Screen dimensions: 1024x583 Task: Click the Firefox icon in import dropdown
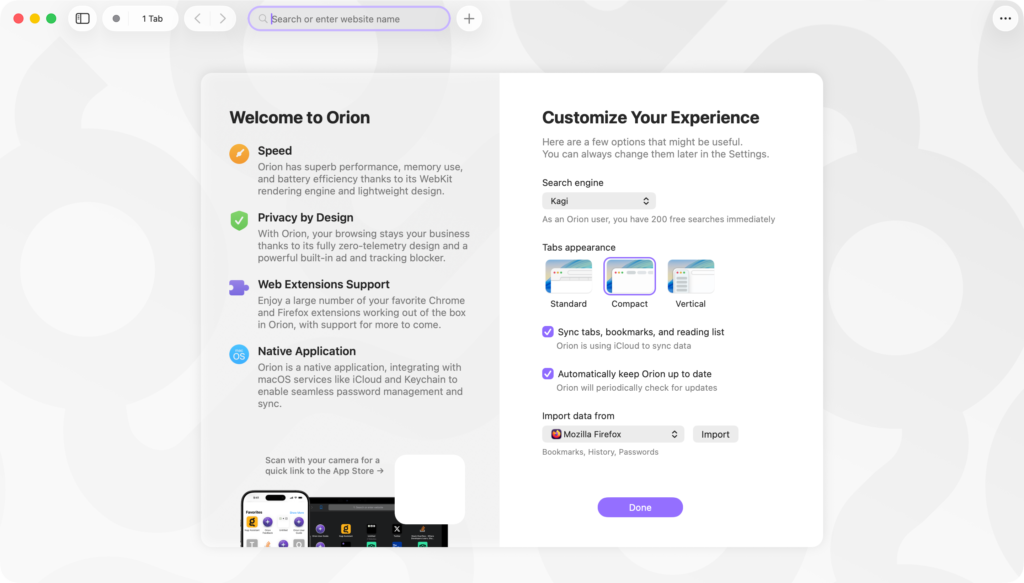pyautogui.click(x=556, y=434)
